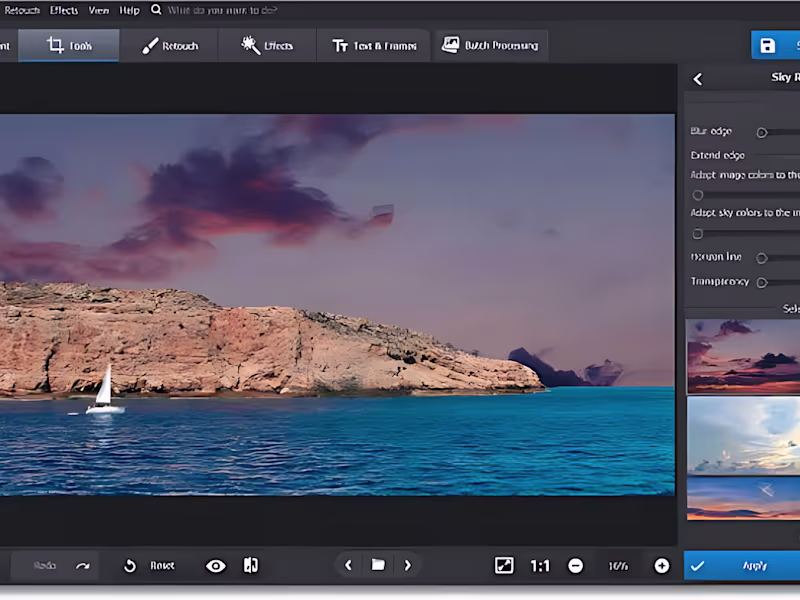The width and height of the screenshot is (800, 600).
Task: Click the Reset icon in bottom toolbar
Action: pyautogui.click(x=129, y=566)
